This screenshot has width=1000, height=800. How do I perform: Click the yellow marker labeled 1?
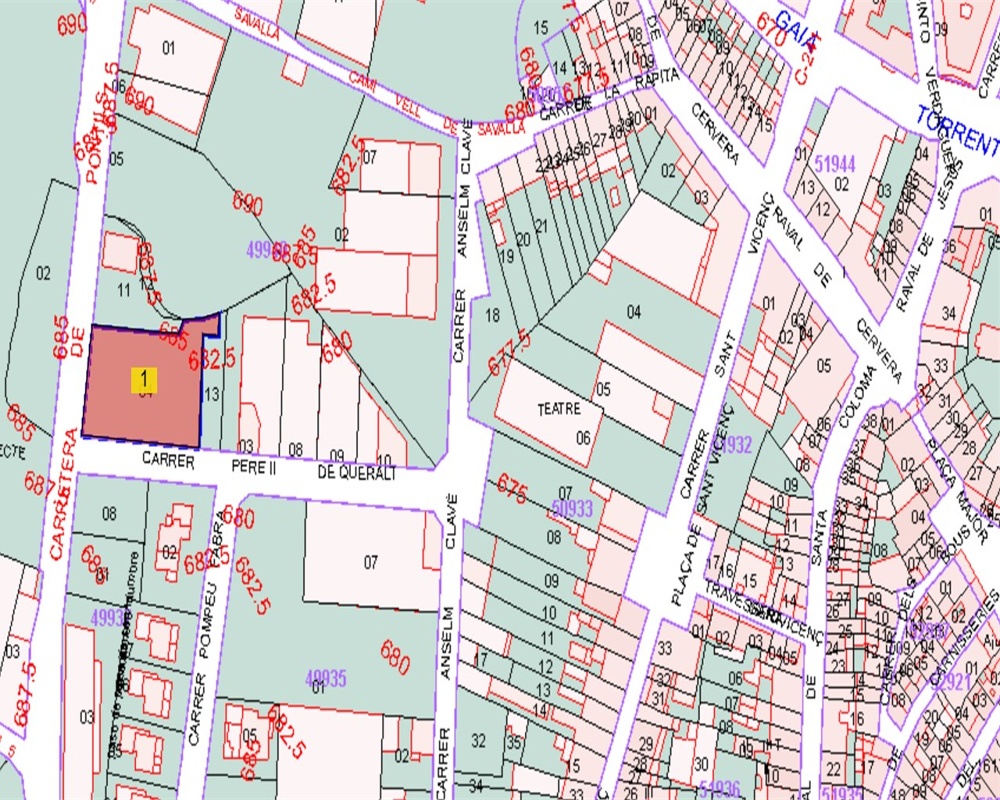click(x=145, y=379)
